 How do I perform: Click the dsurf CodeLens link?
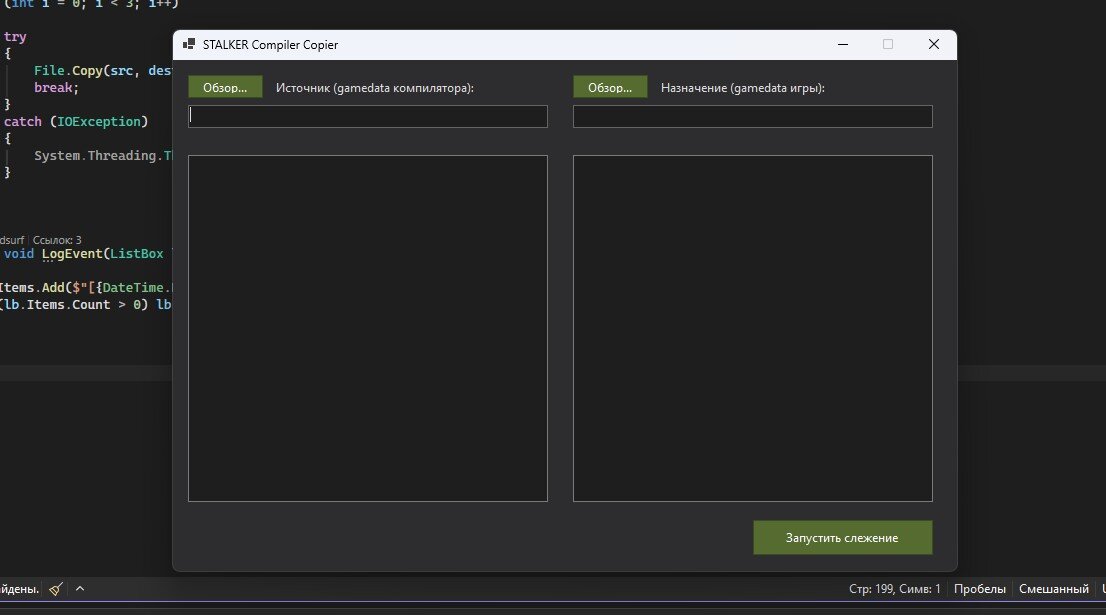coord(12,240)
